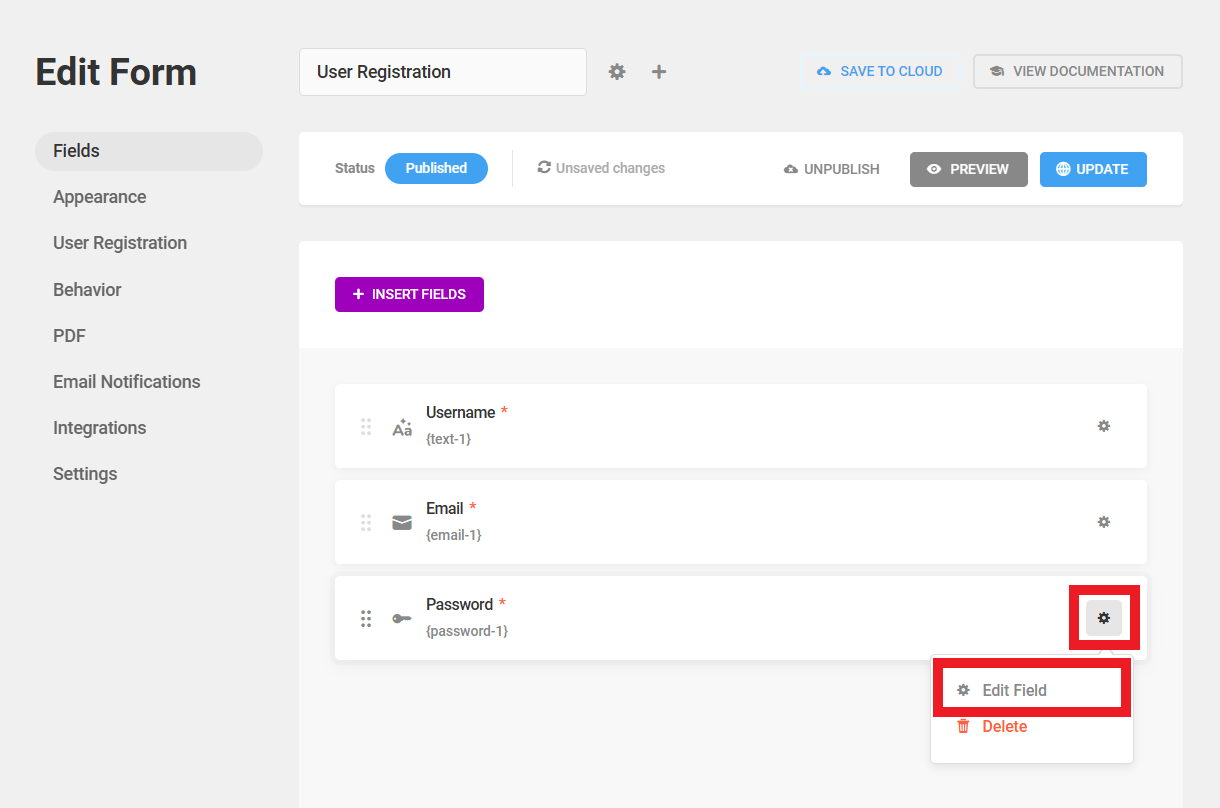Image resolution: width=1220 pixels, height=808 pixels.
Task: Switch to Behavior section
Action: tap(87, 290)
